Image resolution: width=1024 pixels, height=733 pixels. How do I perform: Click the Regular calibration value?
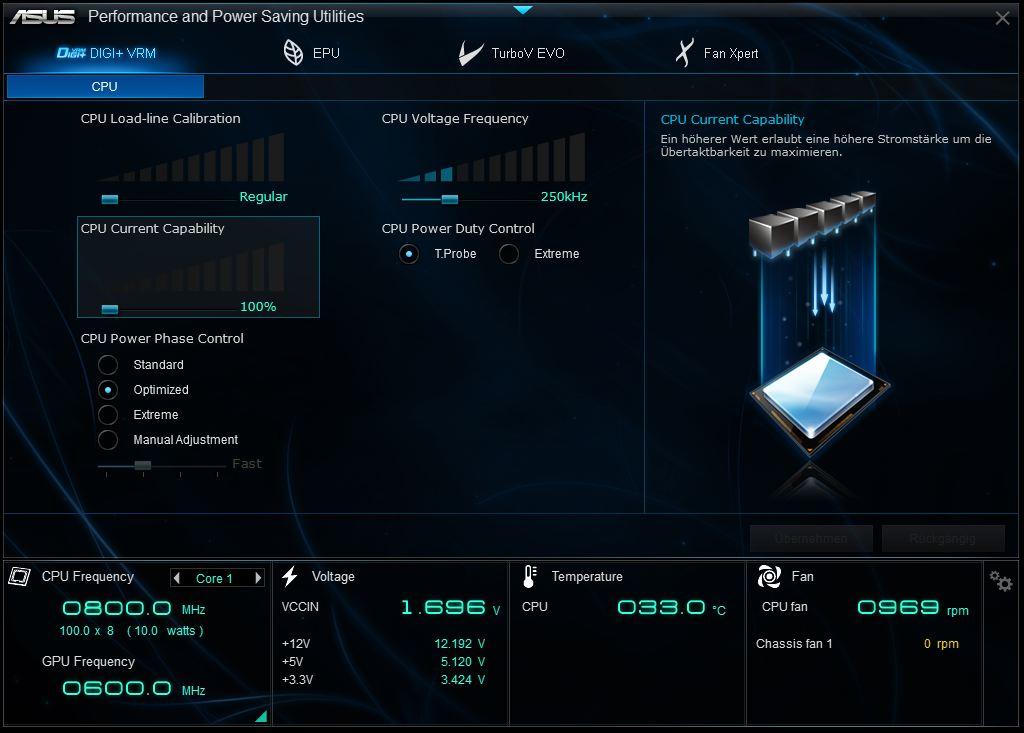(263, 197)
